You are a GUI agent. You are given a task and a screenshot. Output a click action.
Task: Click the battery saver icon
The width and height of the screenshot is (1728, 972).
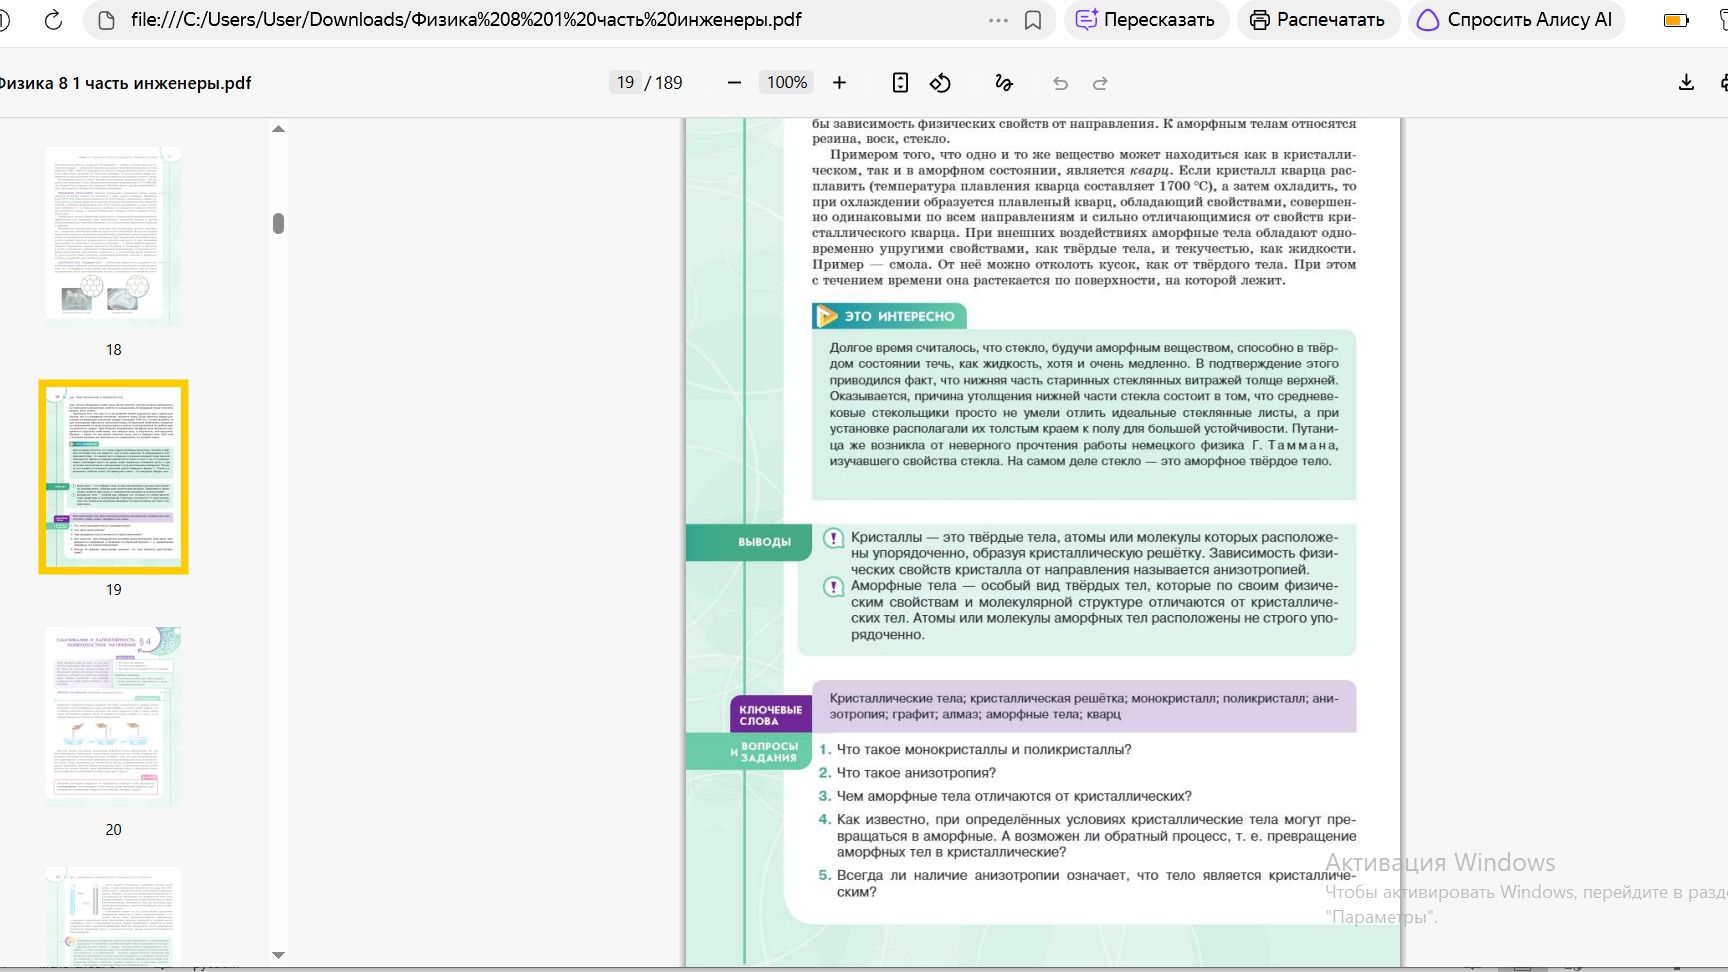point(1676,20)
